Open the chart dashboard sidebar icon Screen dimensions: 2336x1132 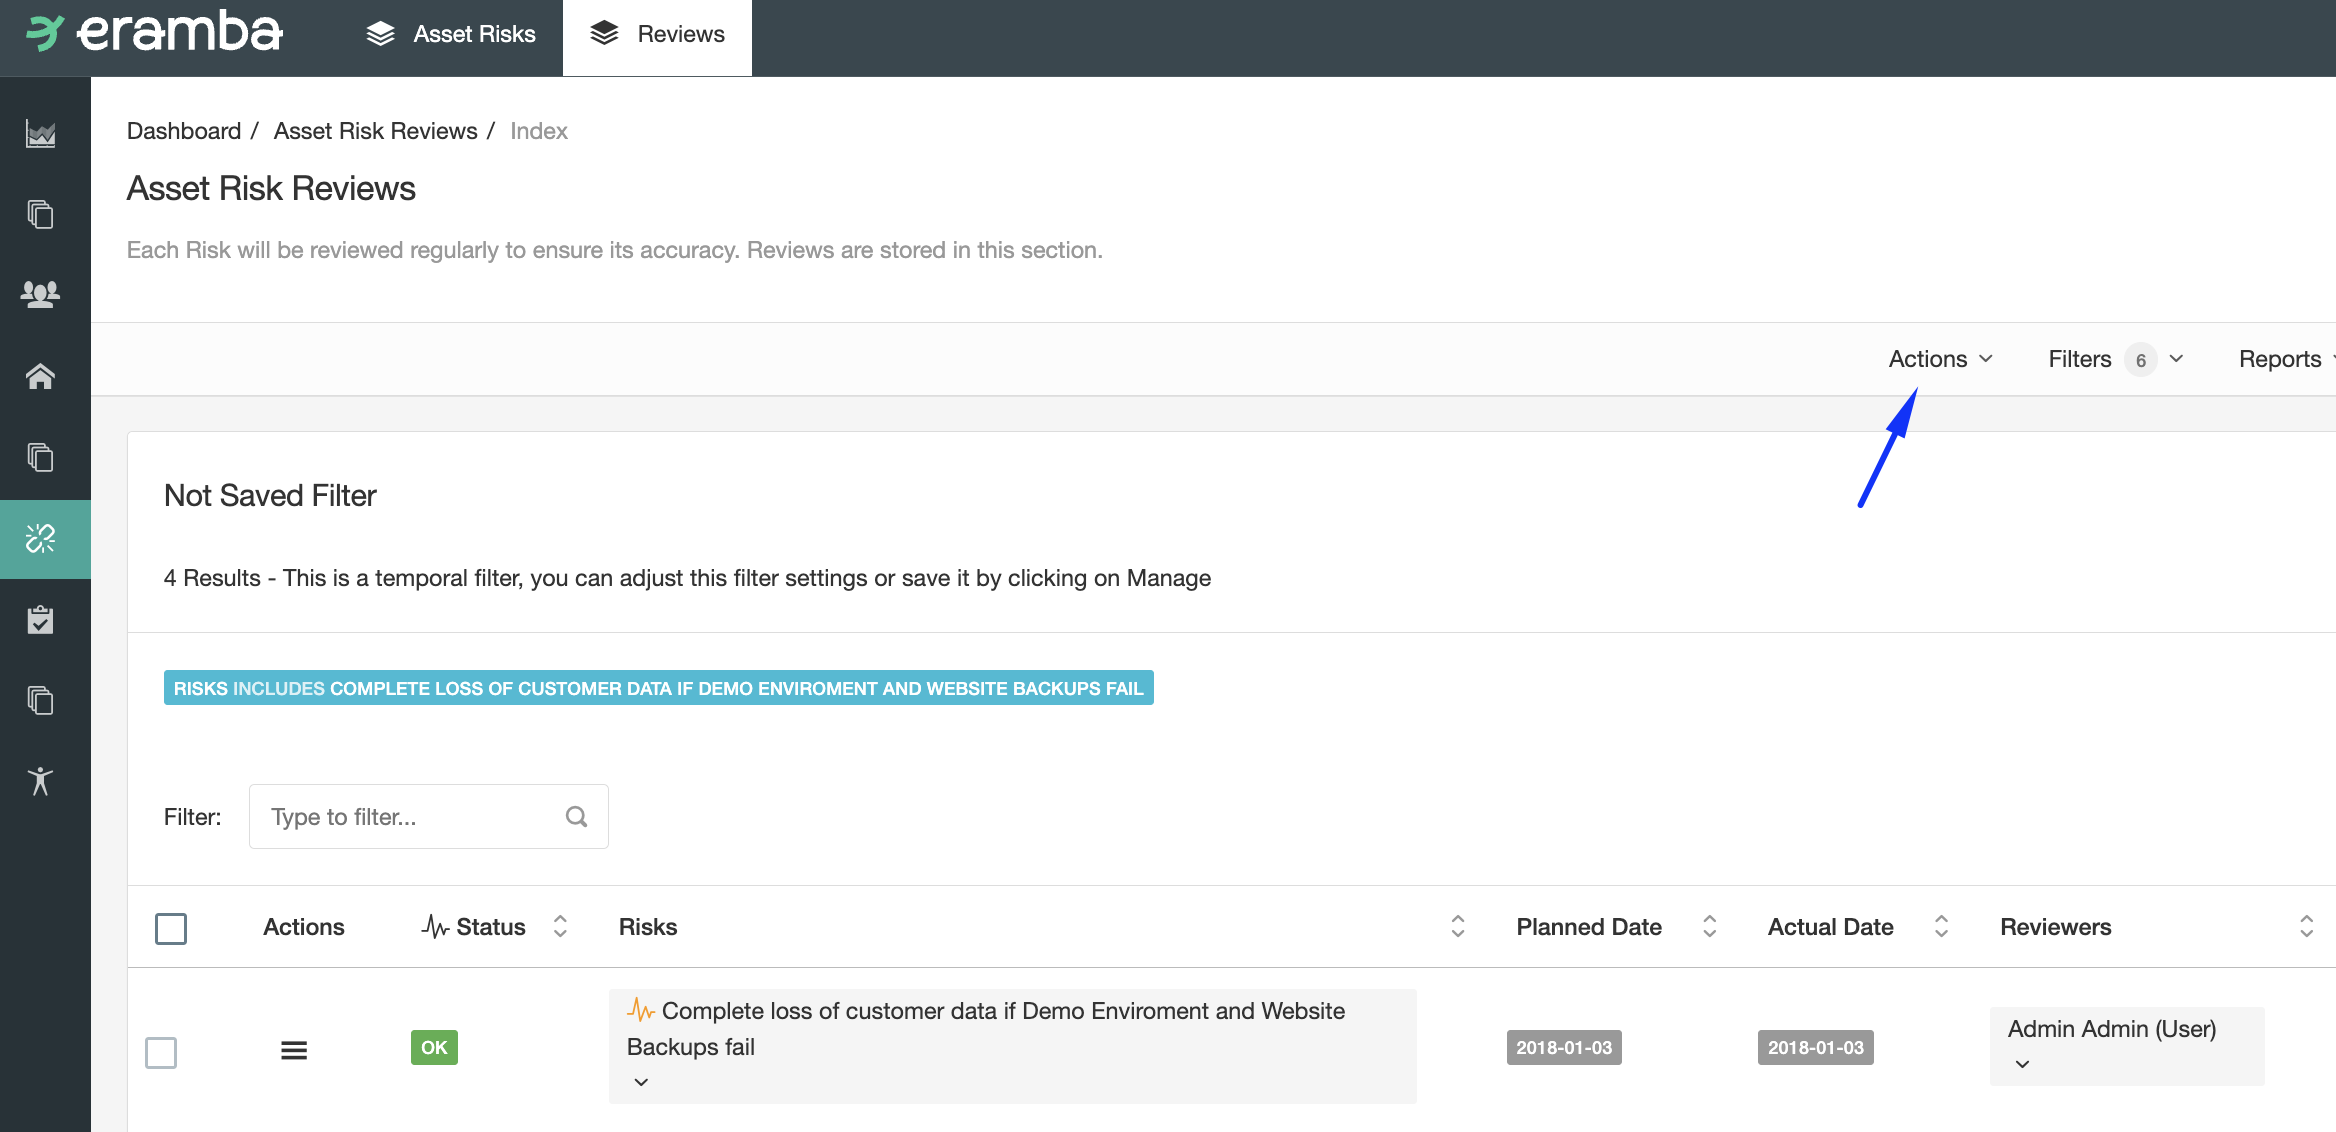40,133
